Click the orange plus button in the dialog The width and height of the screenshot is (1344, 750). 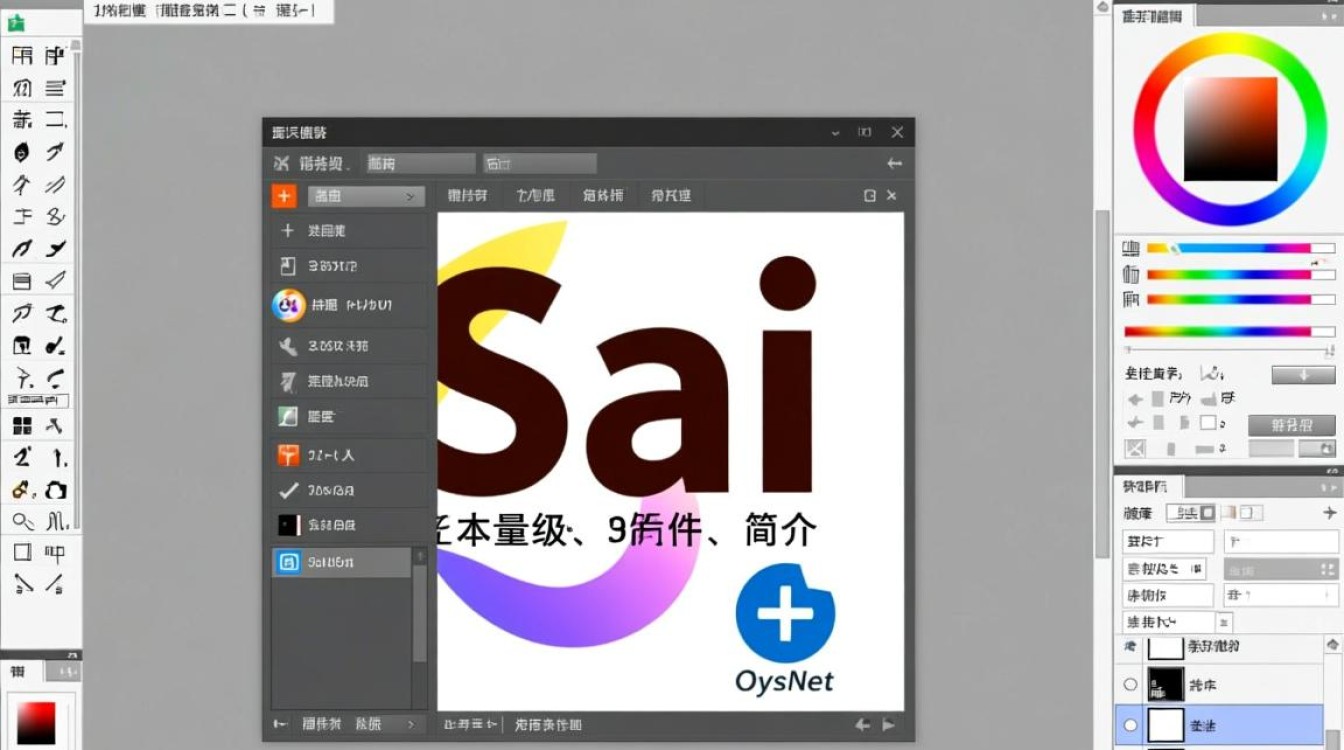[x=284, y=196]
